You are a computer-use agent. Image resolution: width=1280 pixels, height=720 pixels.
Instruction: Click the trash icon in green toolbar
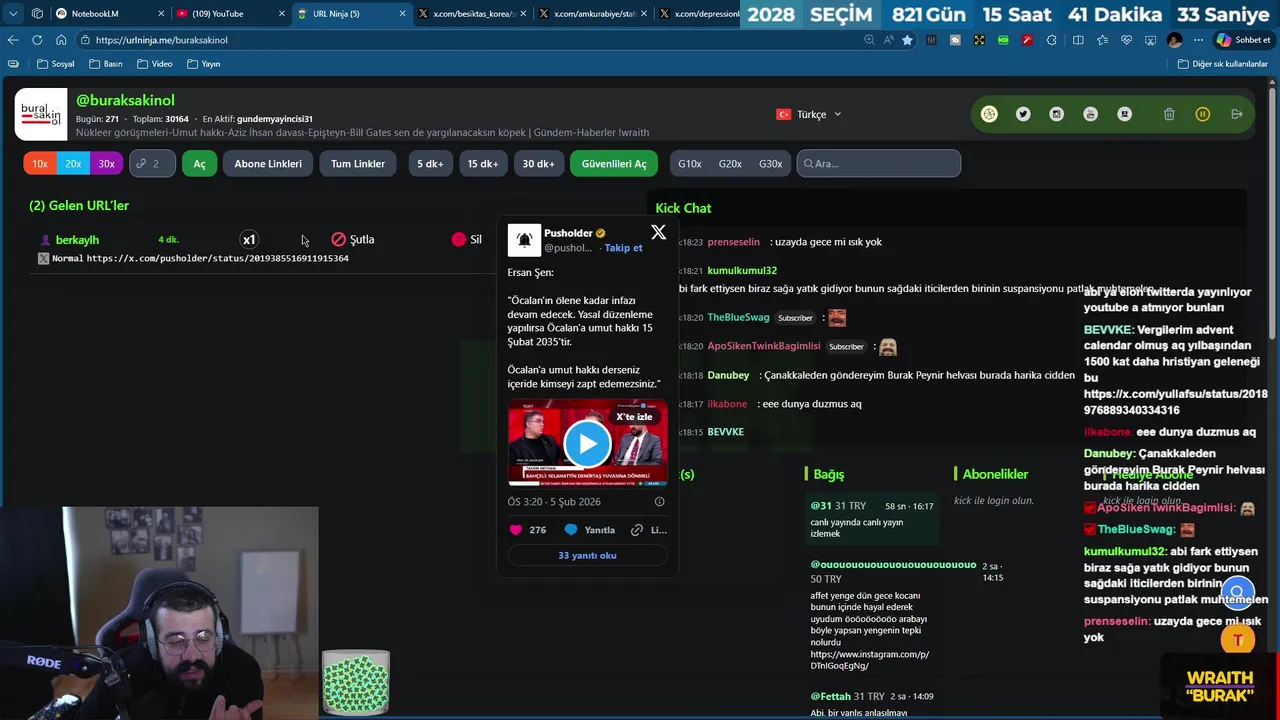[x=1169, y=114]
